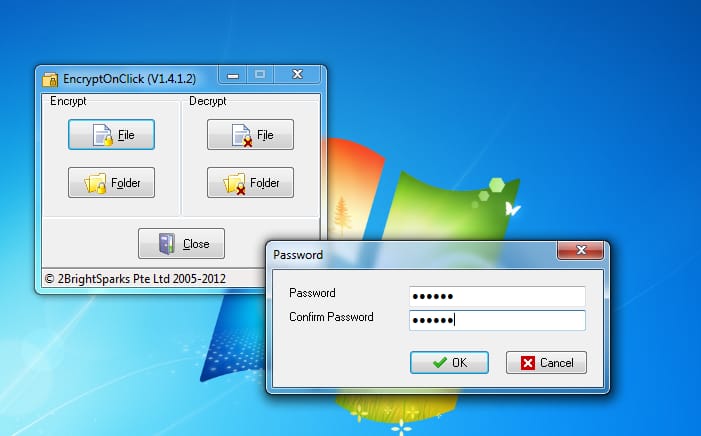Confirm the password with OK button
This screenshot has width=701, height=436.
click(x=449, y=362)
